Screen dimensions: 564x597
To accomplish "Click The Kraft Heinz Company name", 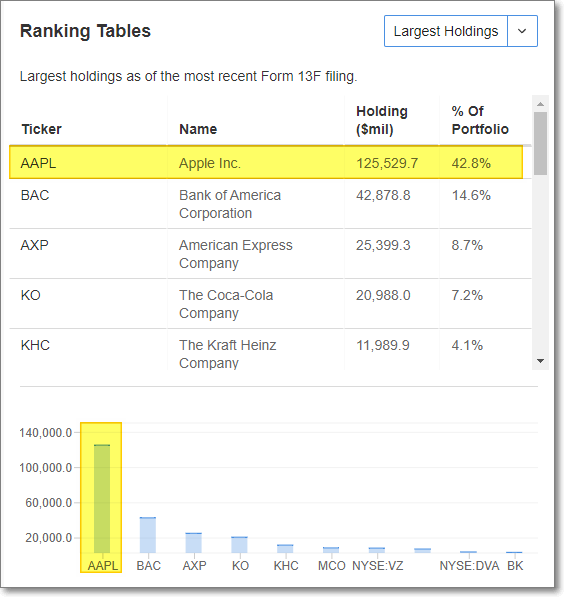I will [228, 354].
